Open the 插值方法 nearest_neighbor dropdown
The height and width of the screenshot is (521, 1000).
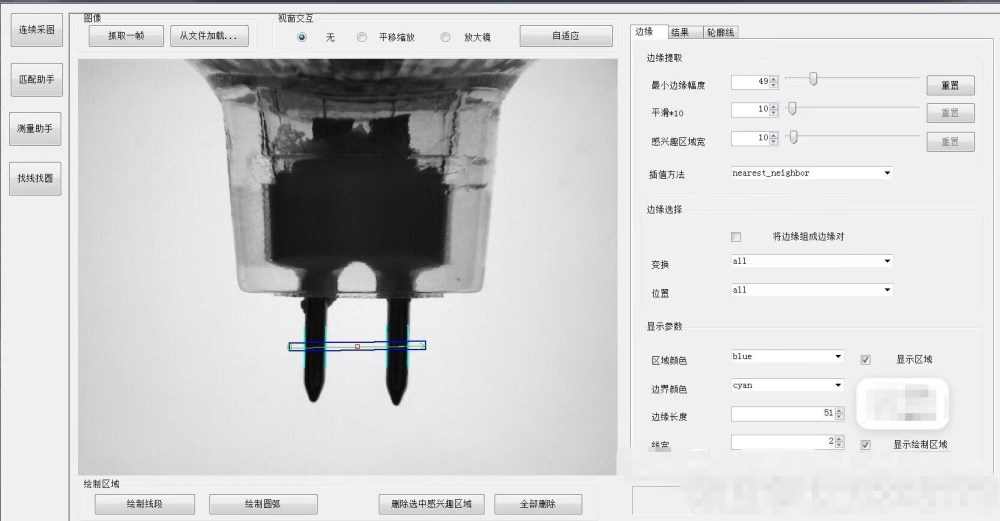point(811,173)
